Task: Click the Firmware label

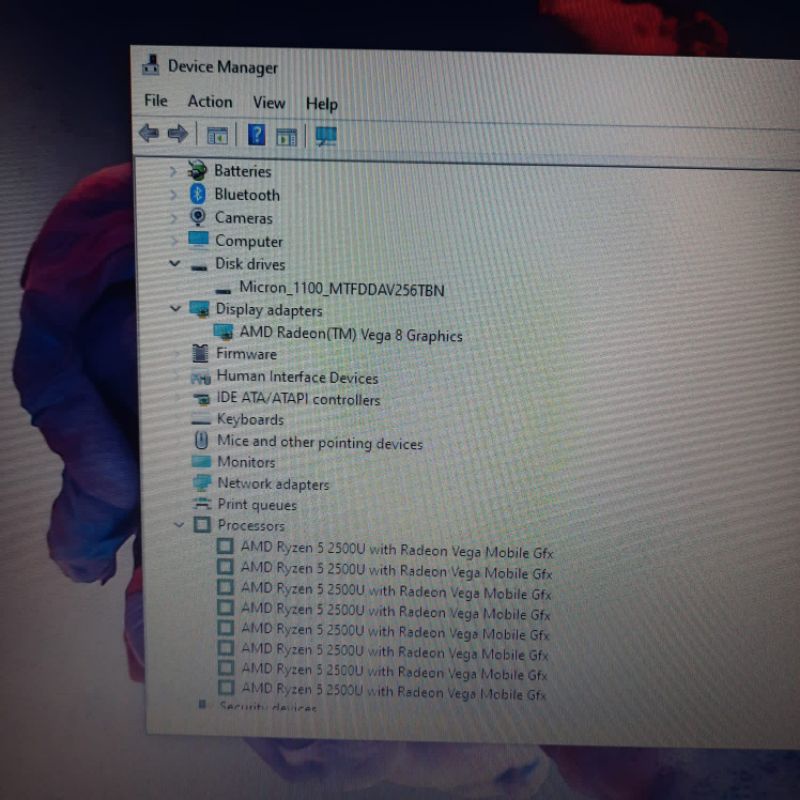Action: click(x=246, y=354)
